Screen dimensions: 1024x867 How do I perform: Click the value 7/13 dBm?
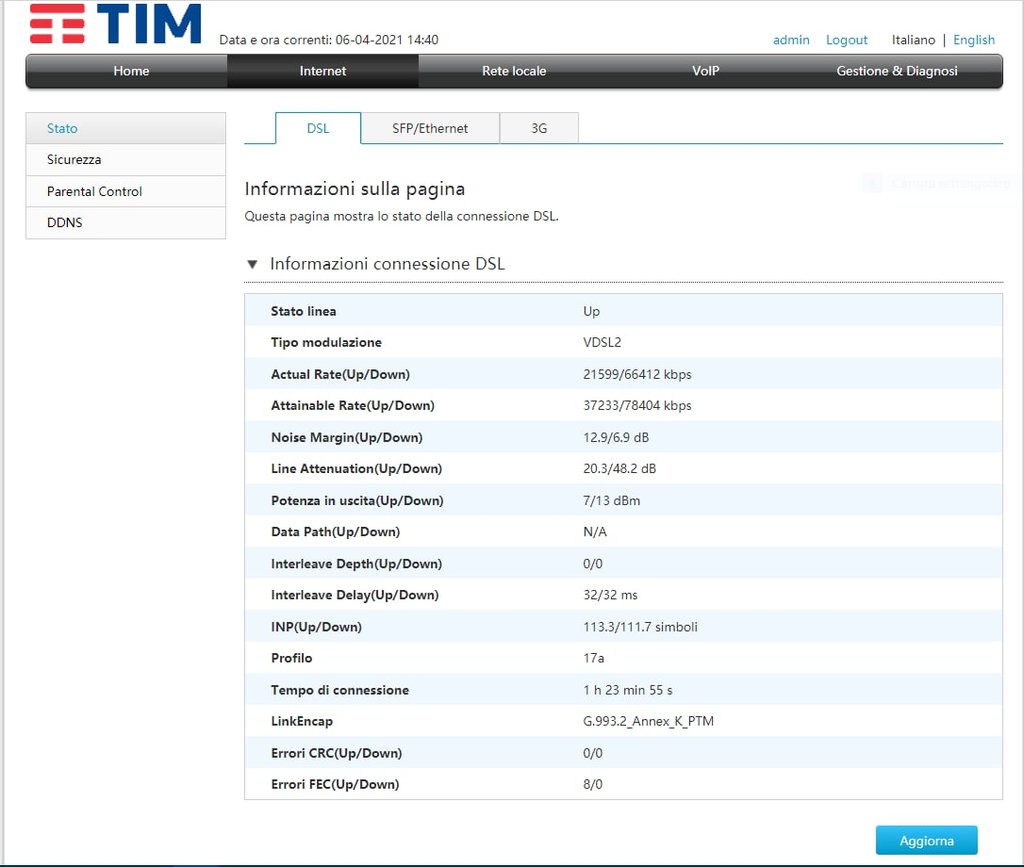tap(611, 501)
